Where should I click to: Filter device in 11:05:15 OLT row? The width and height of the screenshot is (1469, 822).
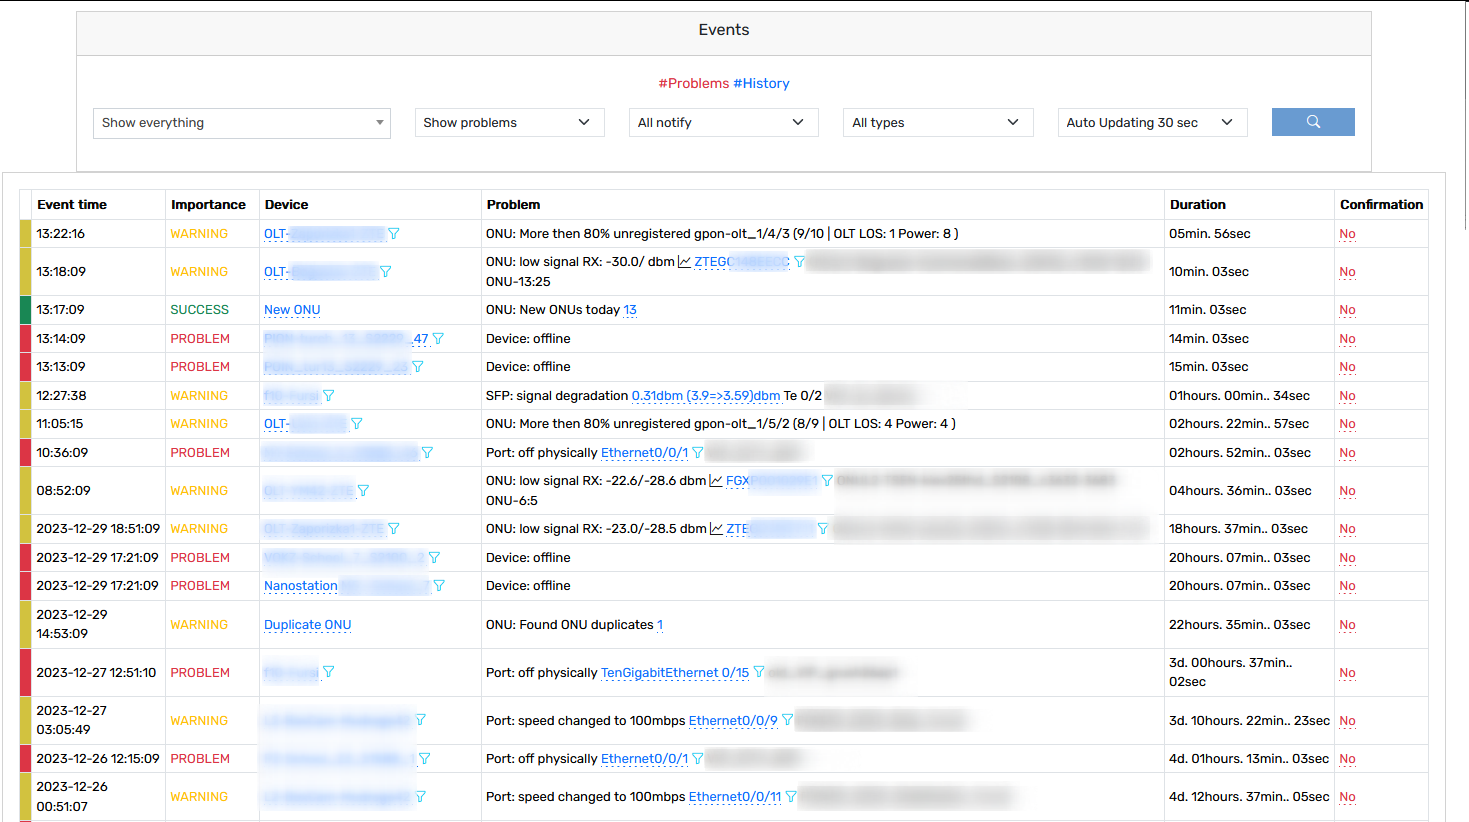coord(357,424)
